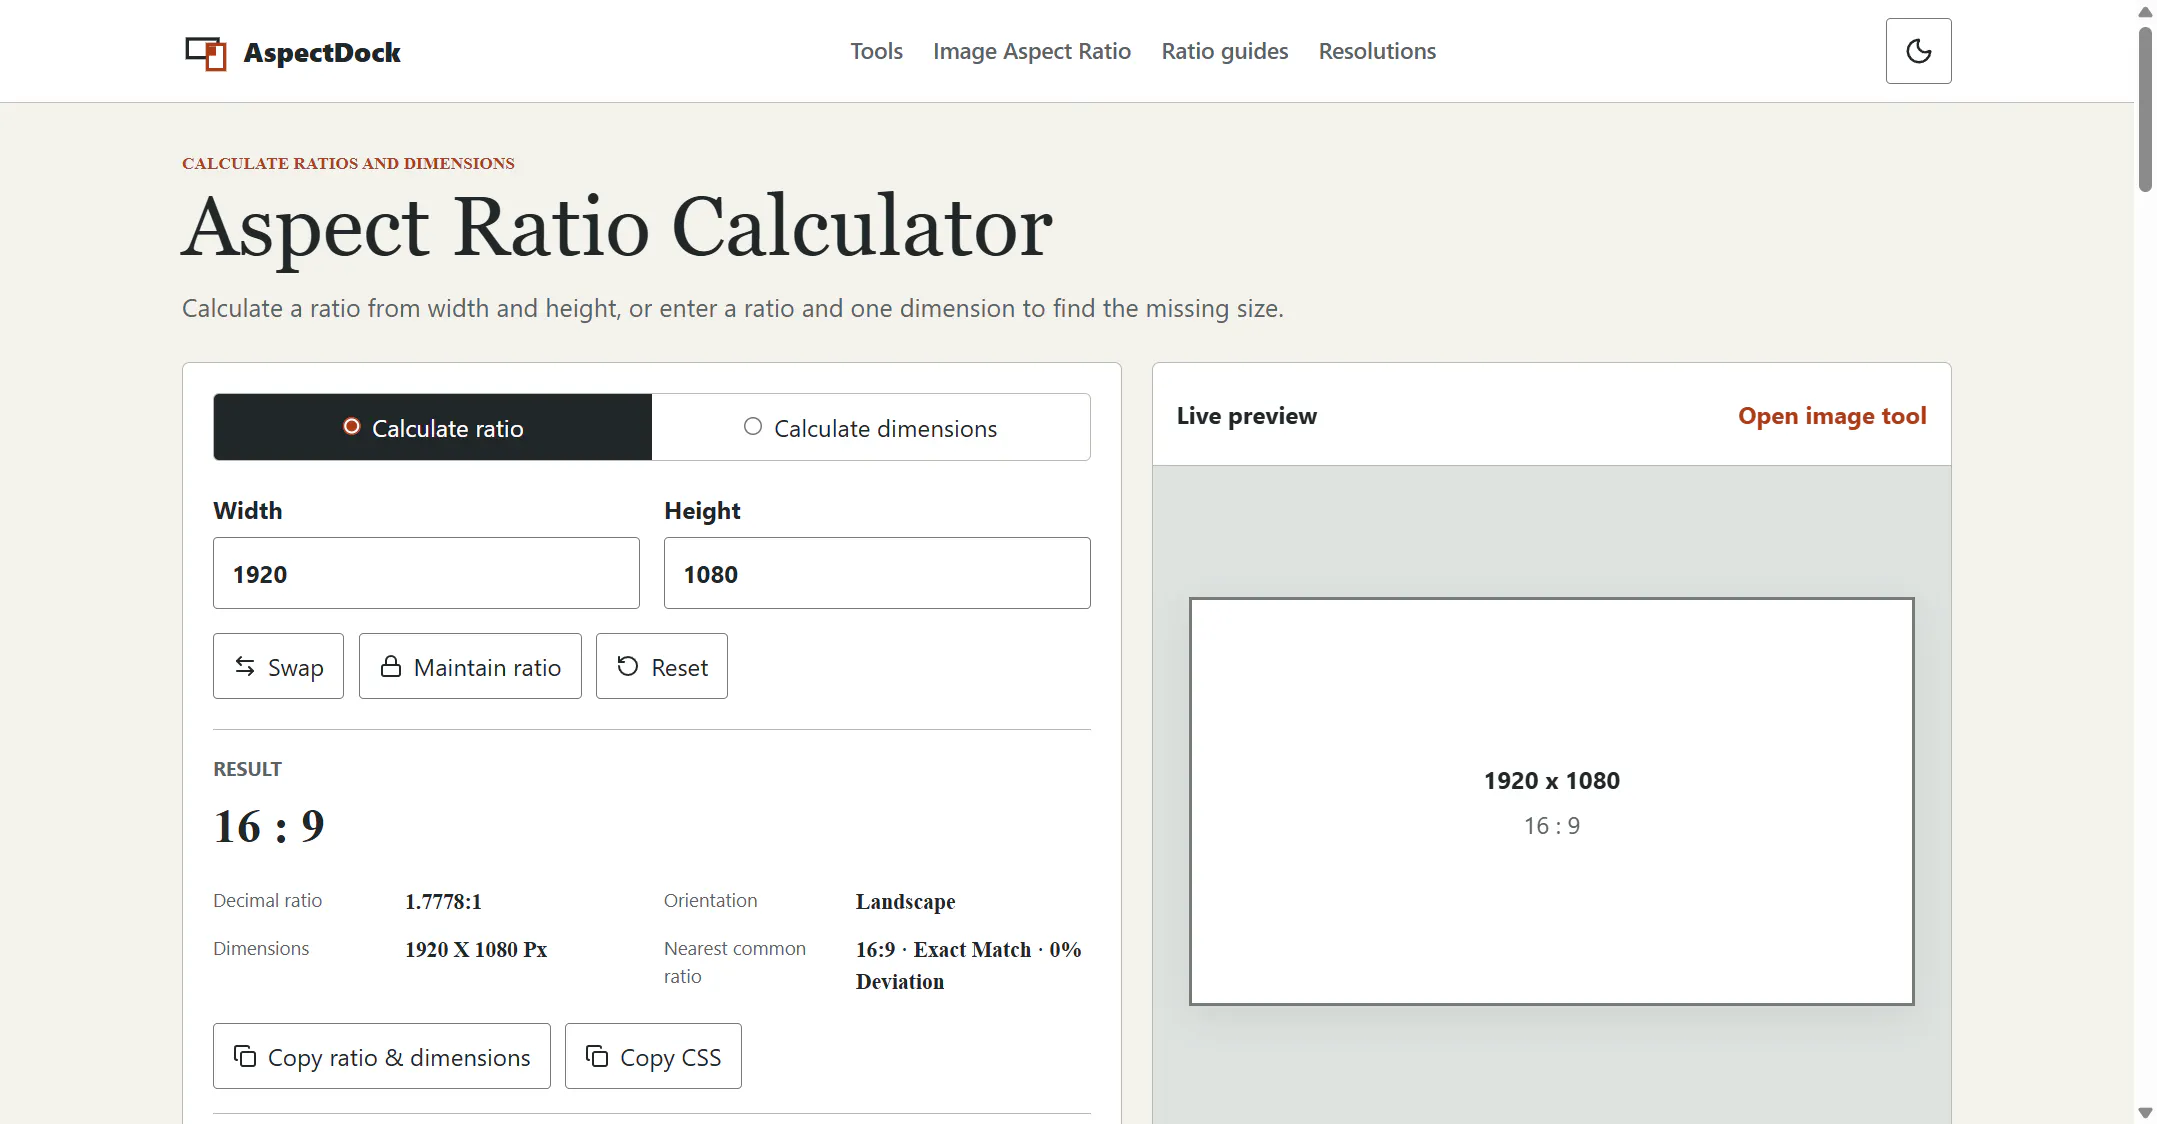Go to Ratio guides
This screenshot has width=2157, height=1124.
[1224, 51]
